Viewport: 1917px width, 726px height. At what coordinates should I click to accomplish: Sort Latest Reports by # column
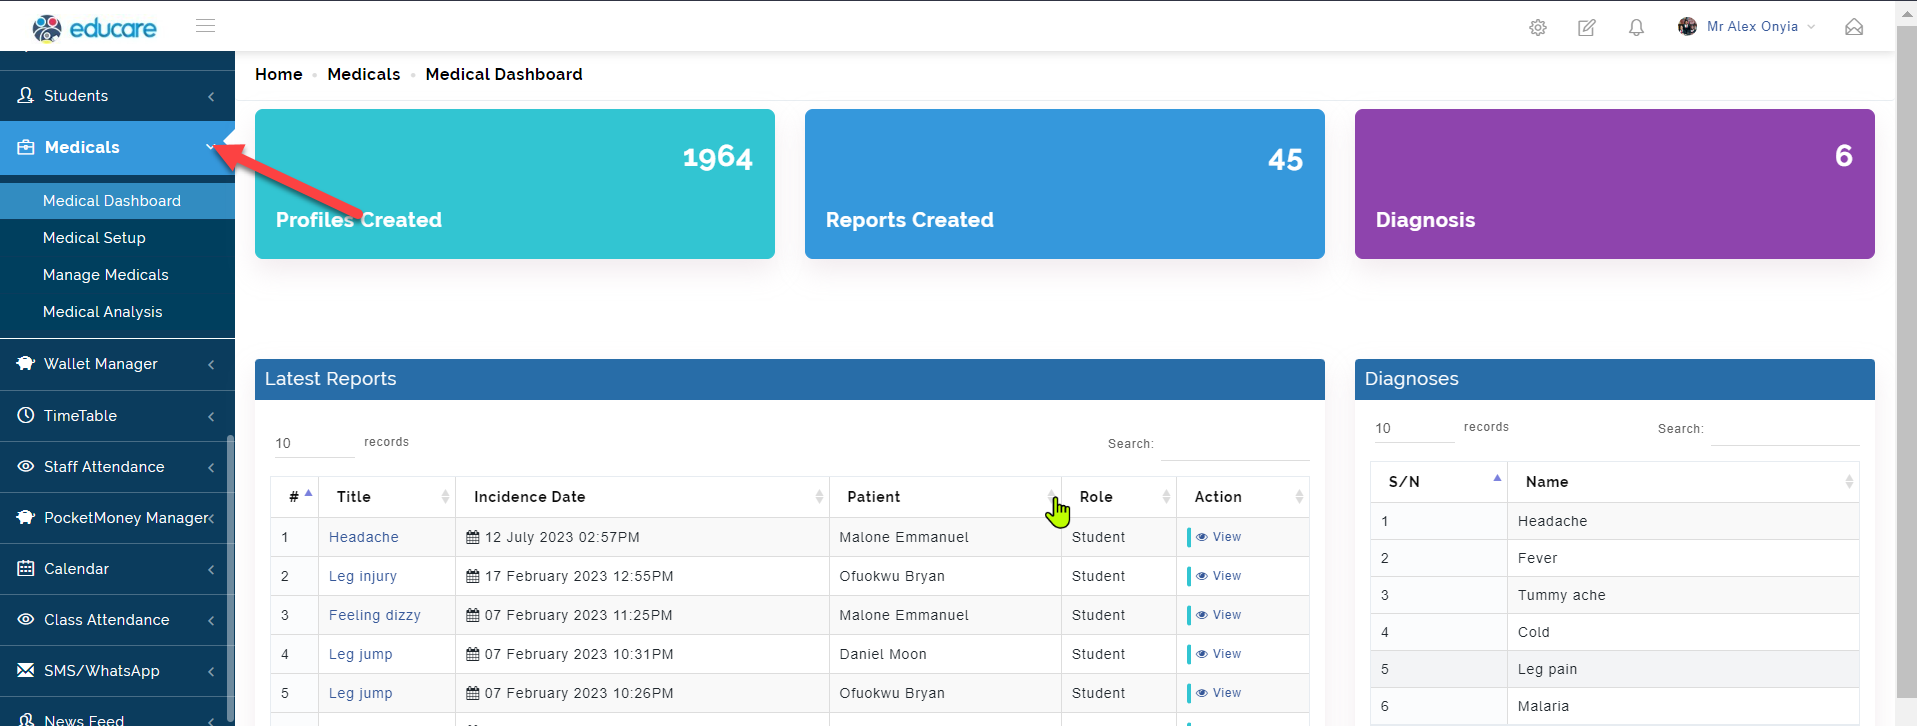[294, 497]
